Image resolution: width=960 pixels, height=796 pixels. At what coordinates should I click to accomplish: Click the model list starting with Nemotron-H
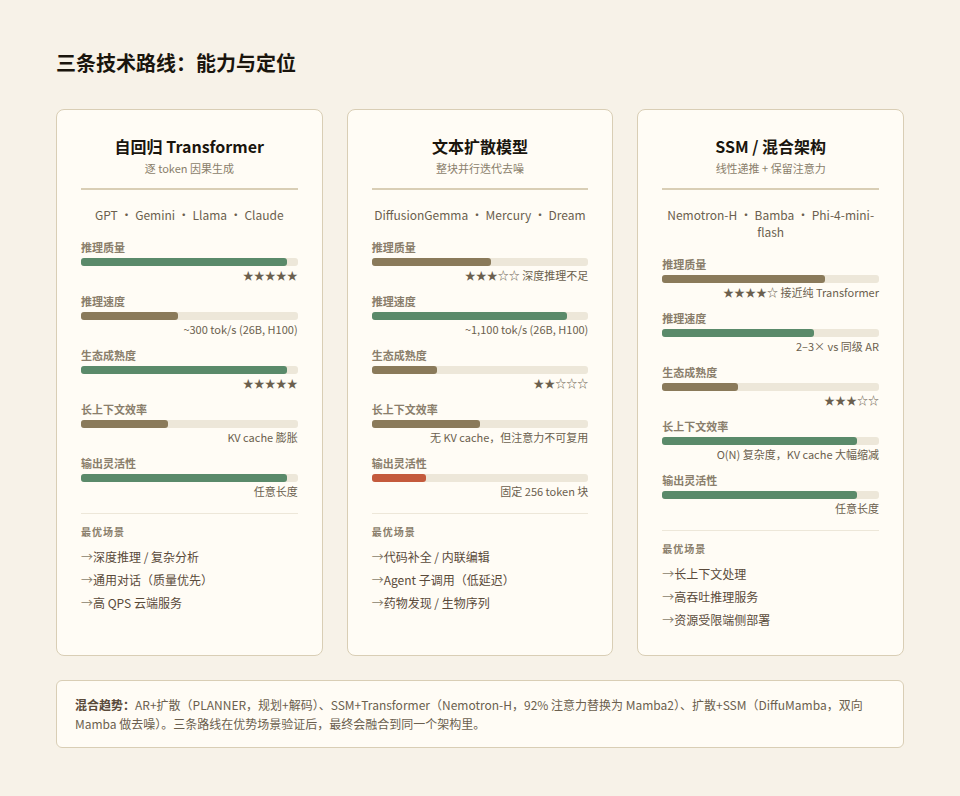[770, 224]
